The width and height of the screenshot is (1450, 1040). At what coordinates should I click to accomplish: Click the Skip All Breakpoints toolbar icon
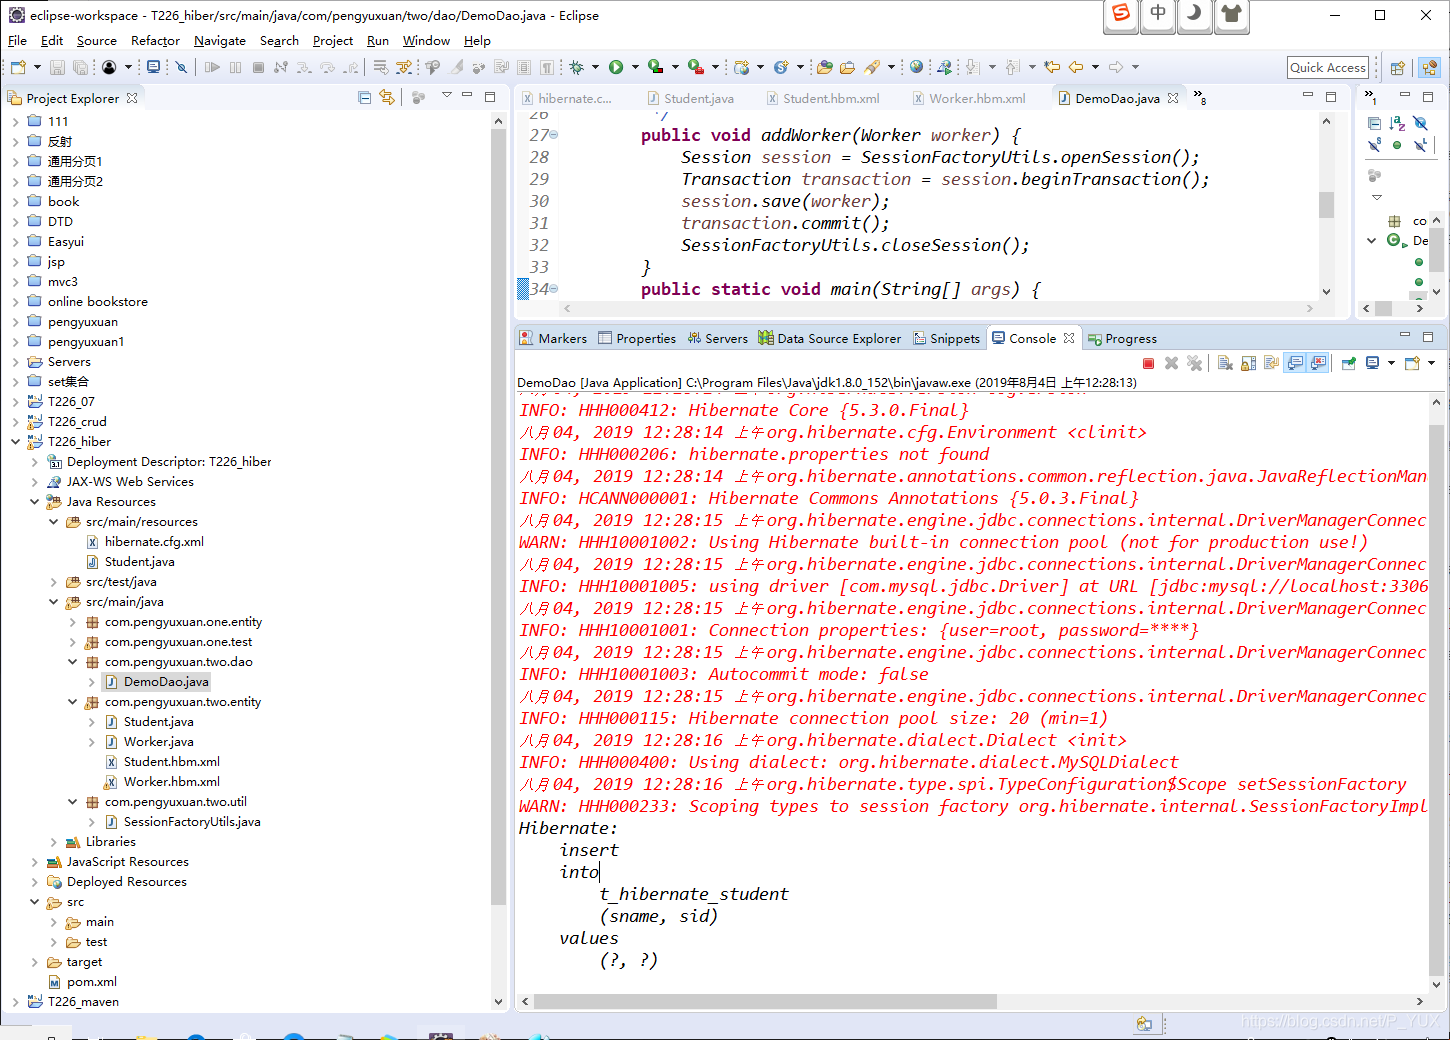181,67
